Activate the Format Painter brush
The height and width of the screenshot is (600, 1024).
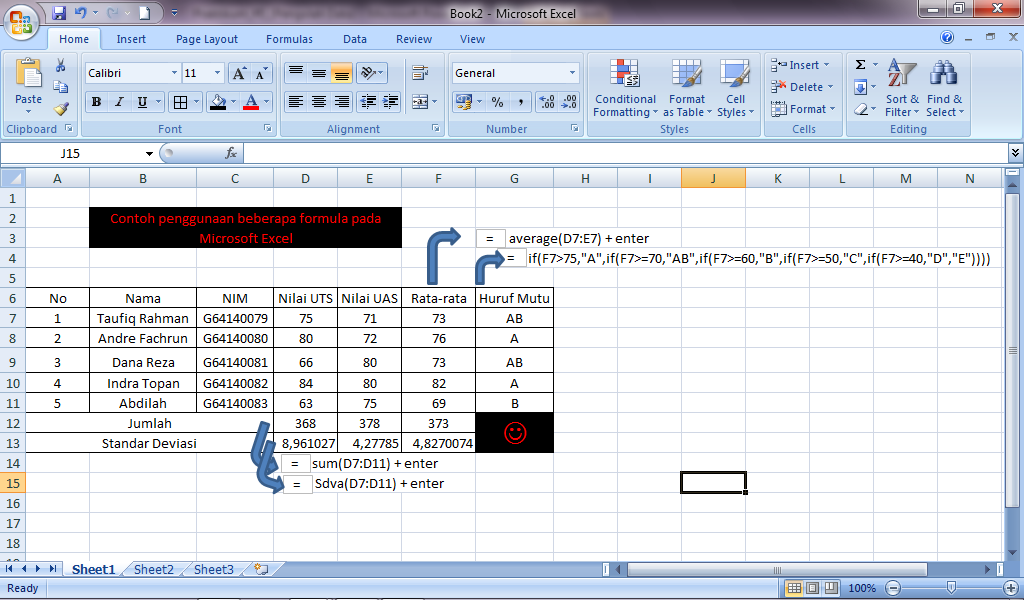[x=61, y=108]
